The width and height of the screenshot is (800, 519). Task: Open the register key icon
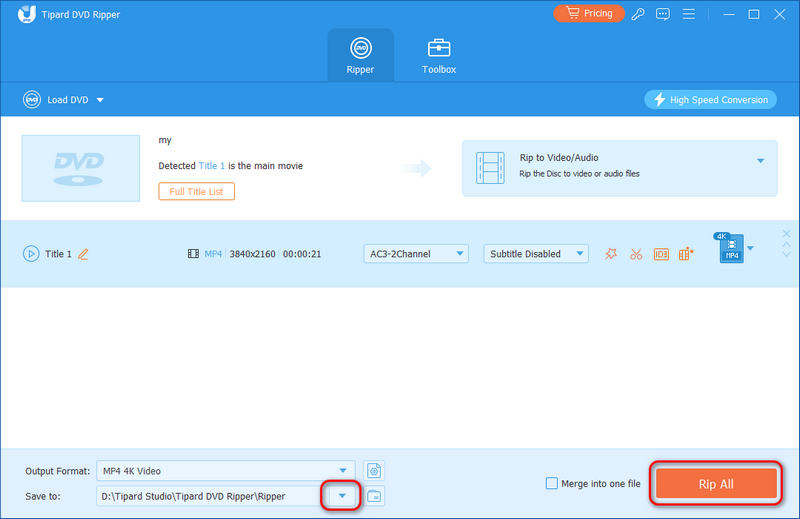(638, 14)
